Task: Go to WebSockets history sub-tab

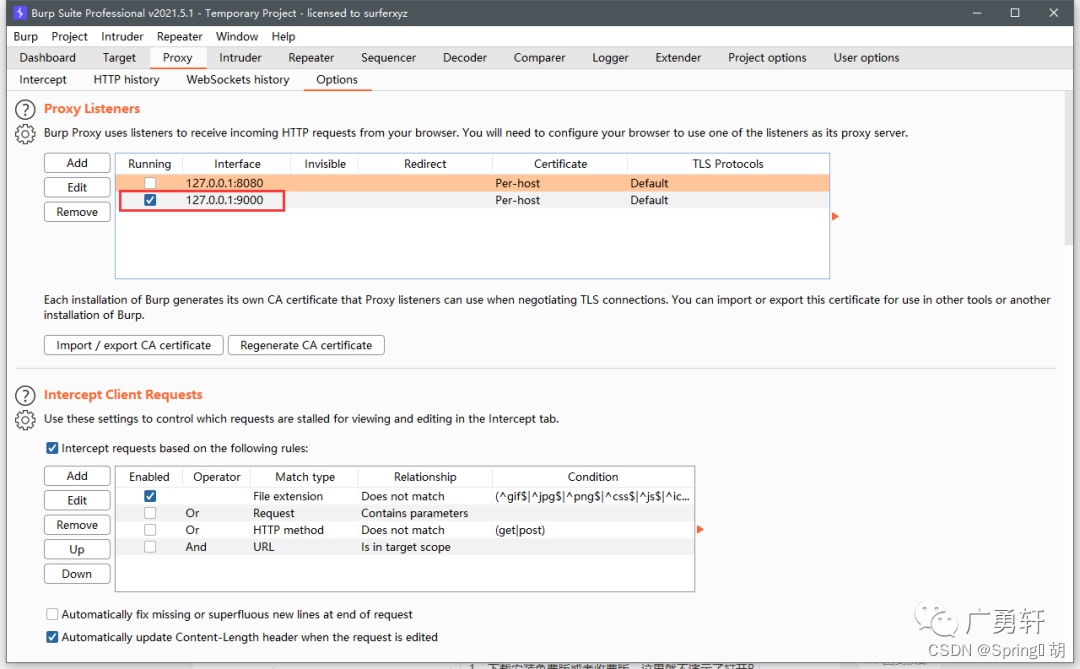Action: coord(238,80)
